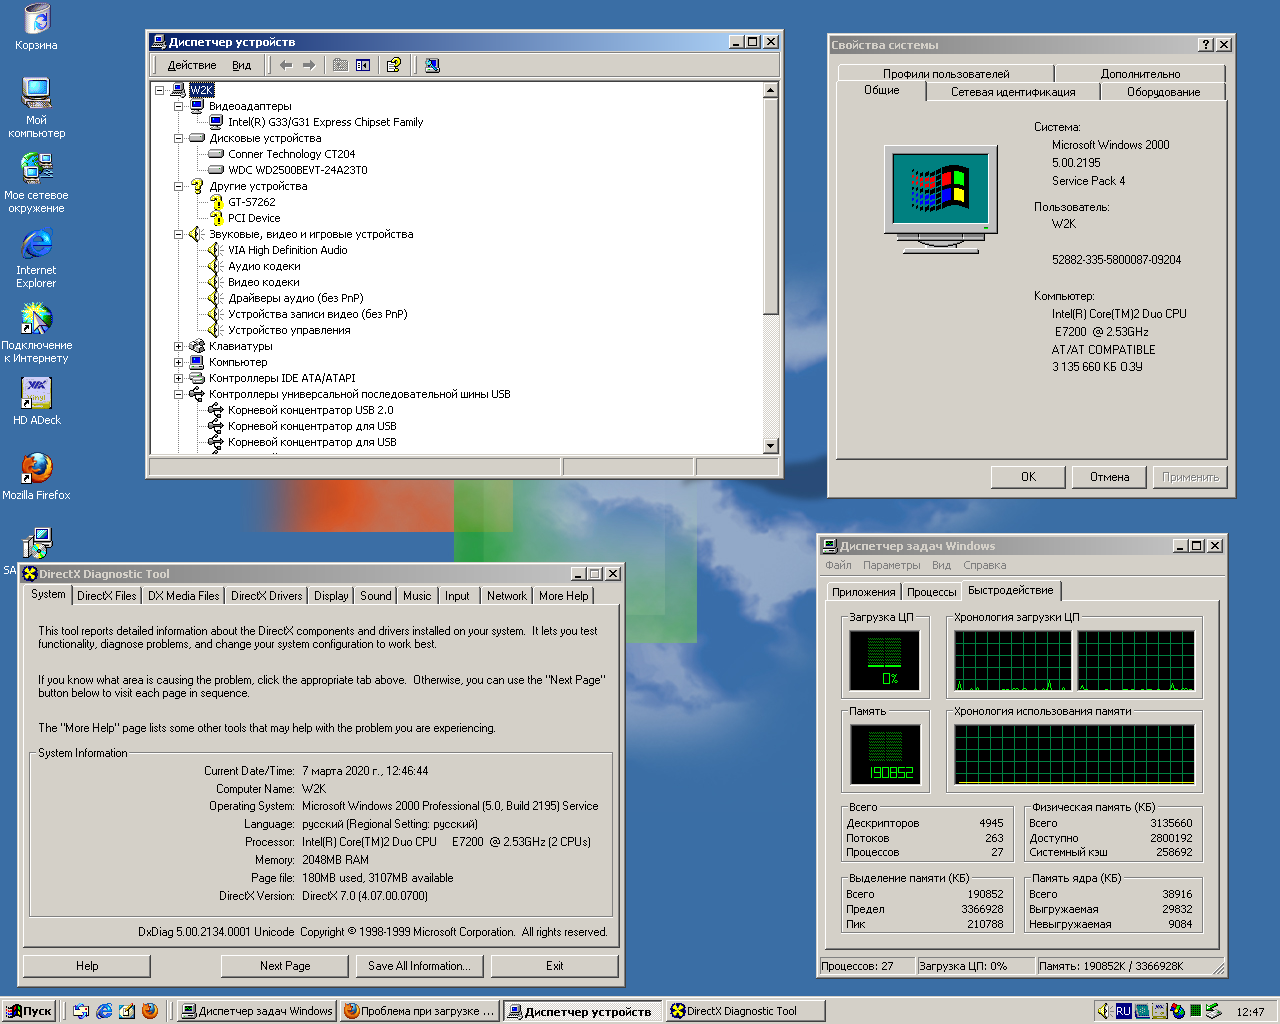The width and height of the screenshot is (1280, 1024).
Task: Open the Справка menu in Task Manager
Action: (x=985, y=565)
